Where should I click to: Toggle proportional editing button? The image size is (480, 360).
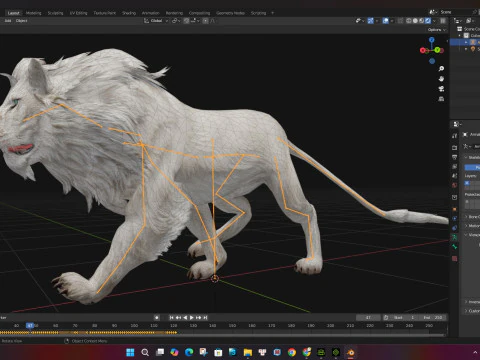206,21
